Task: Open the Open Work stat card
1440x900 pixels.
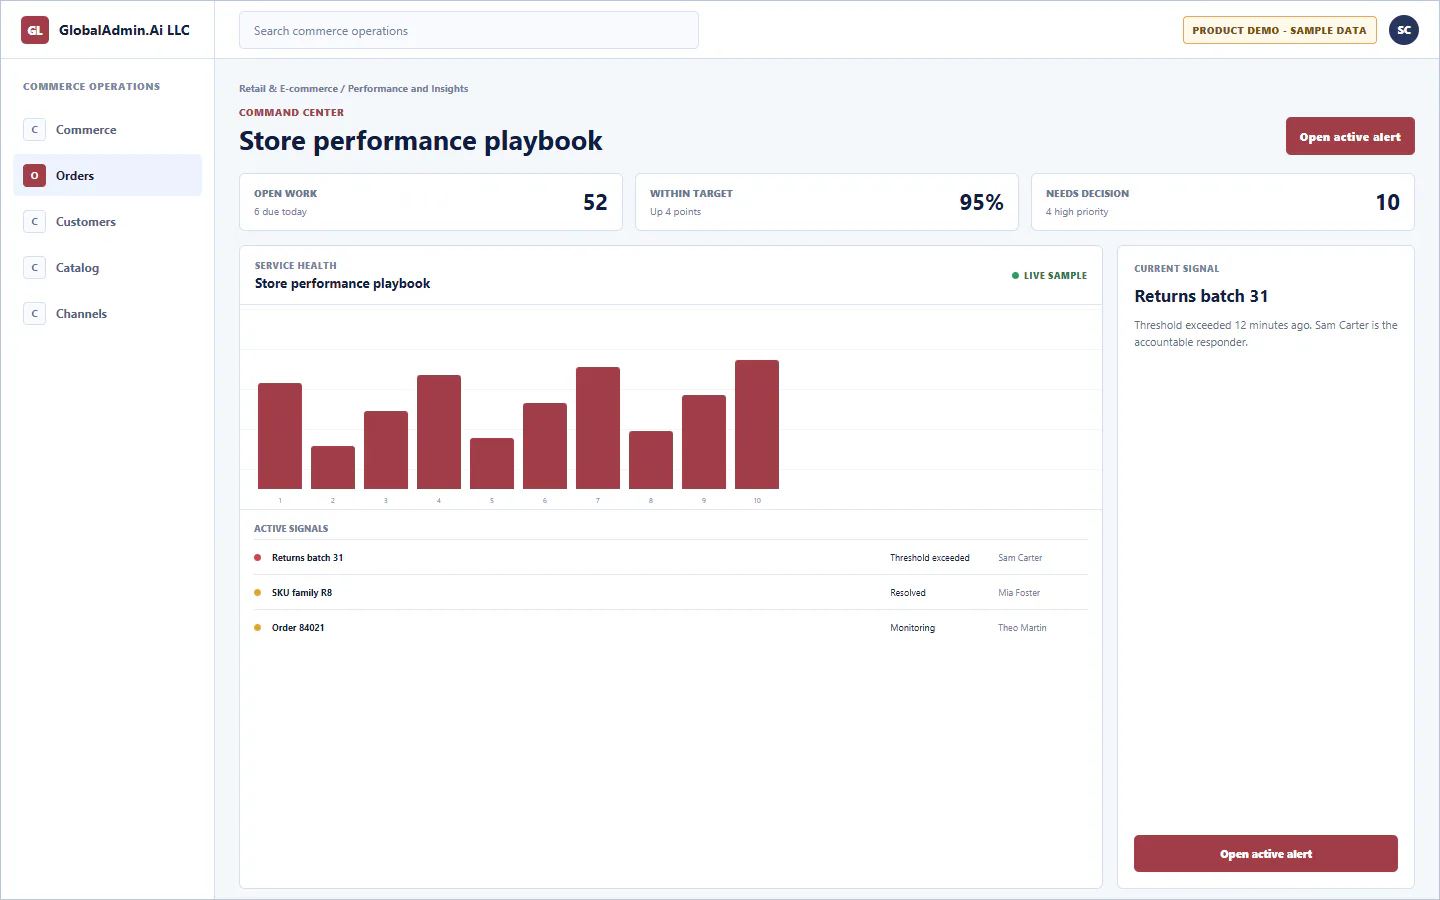Action: pos(431,202)
